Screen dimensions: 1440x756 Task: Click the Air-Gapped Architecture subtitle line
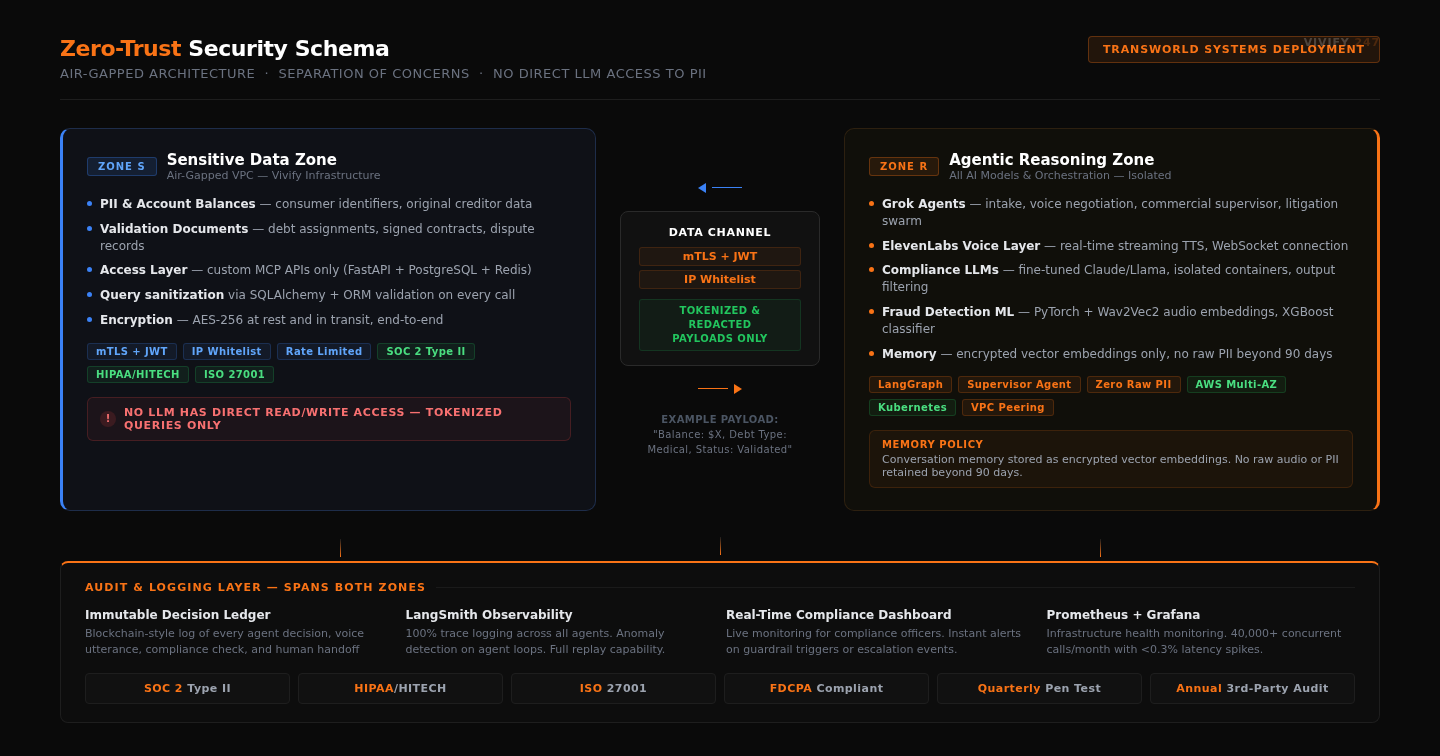pos(383,74)
